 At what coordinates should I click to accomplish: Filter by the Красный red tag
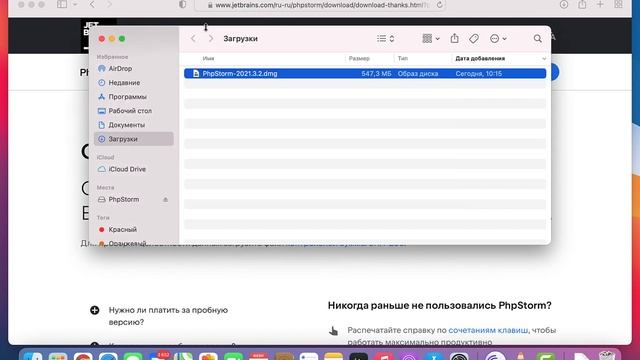point(122,229)
